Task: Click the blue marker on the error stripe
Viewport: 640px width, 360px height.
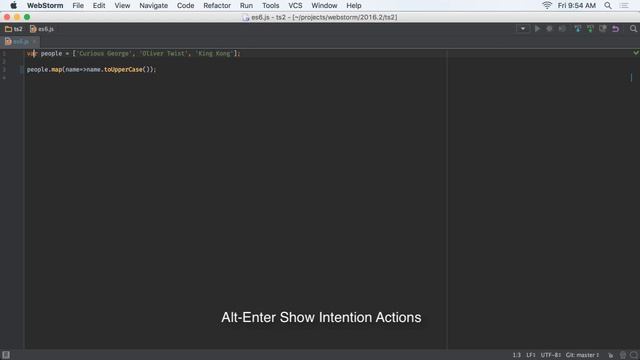Action: 631,77
